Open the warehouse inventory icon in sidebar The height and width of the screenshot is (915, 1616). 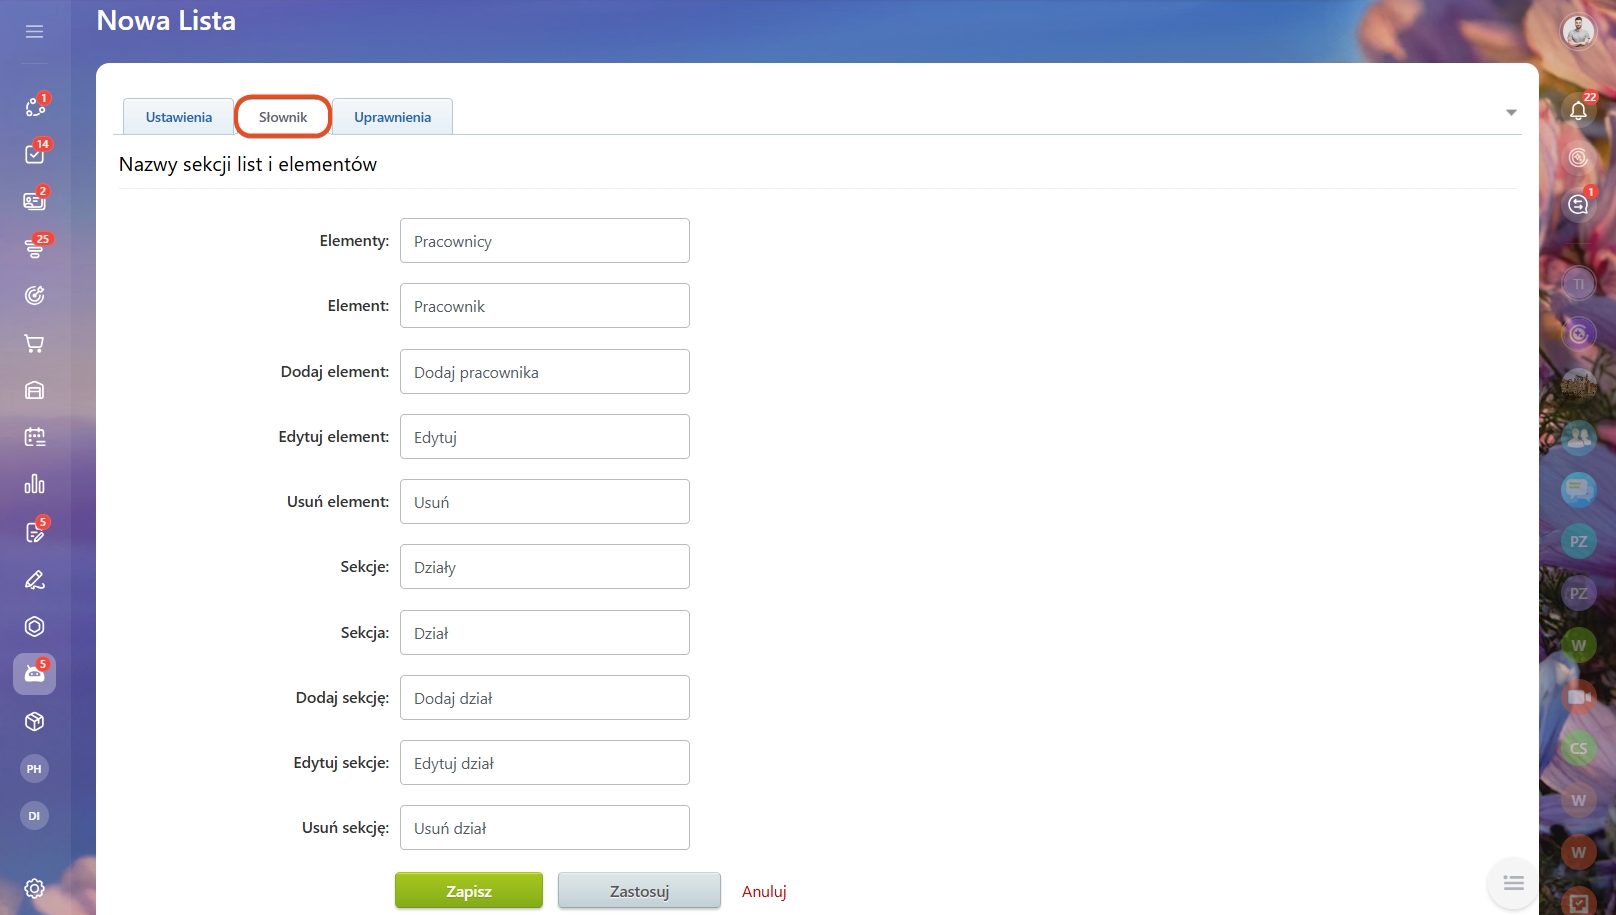(x=34, y=390)
